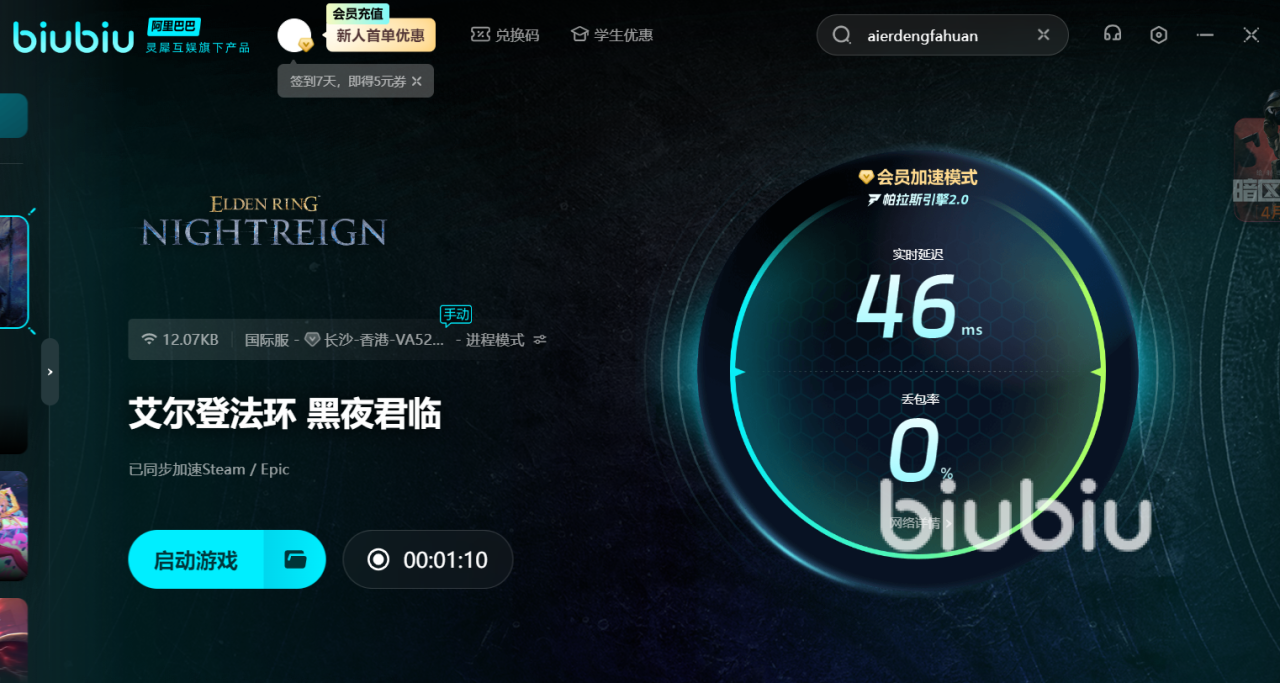Open 网络详情 network details link

(x=916, y=522)
